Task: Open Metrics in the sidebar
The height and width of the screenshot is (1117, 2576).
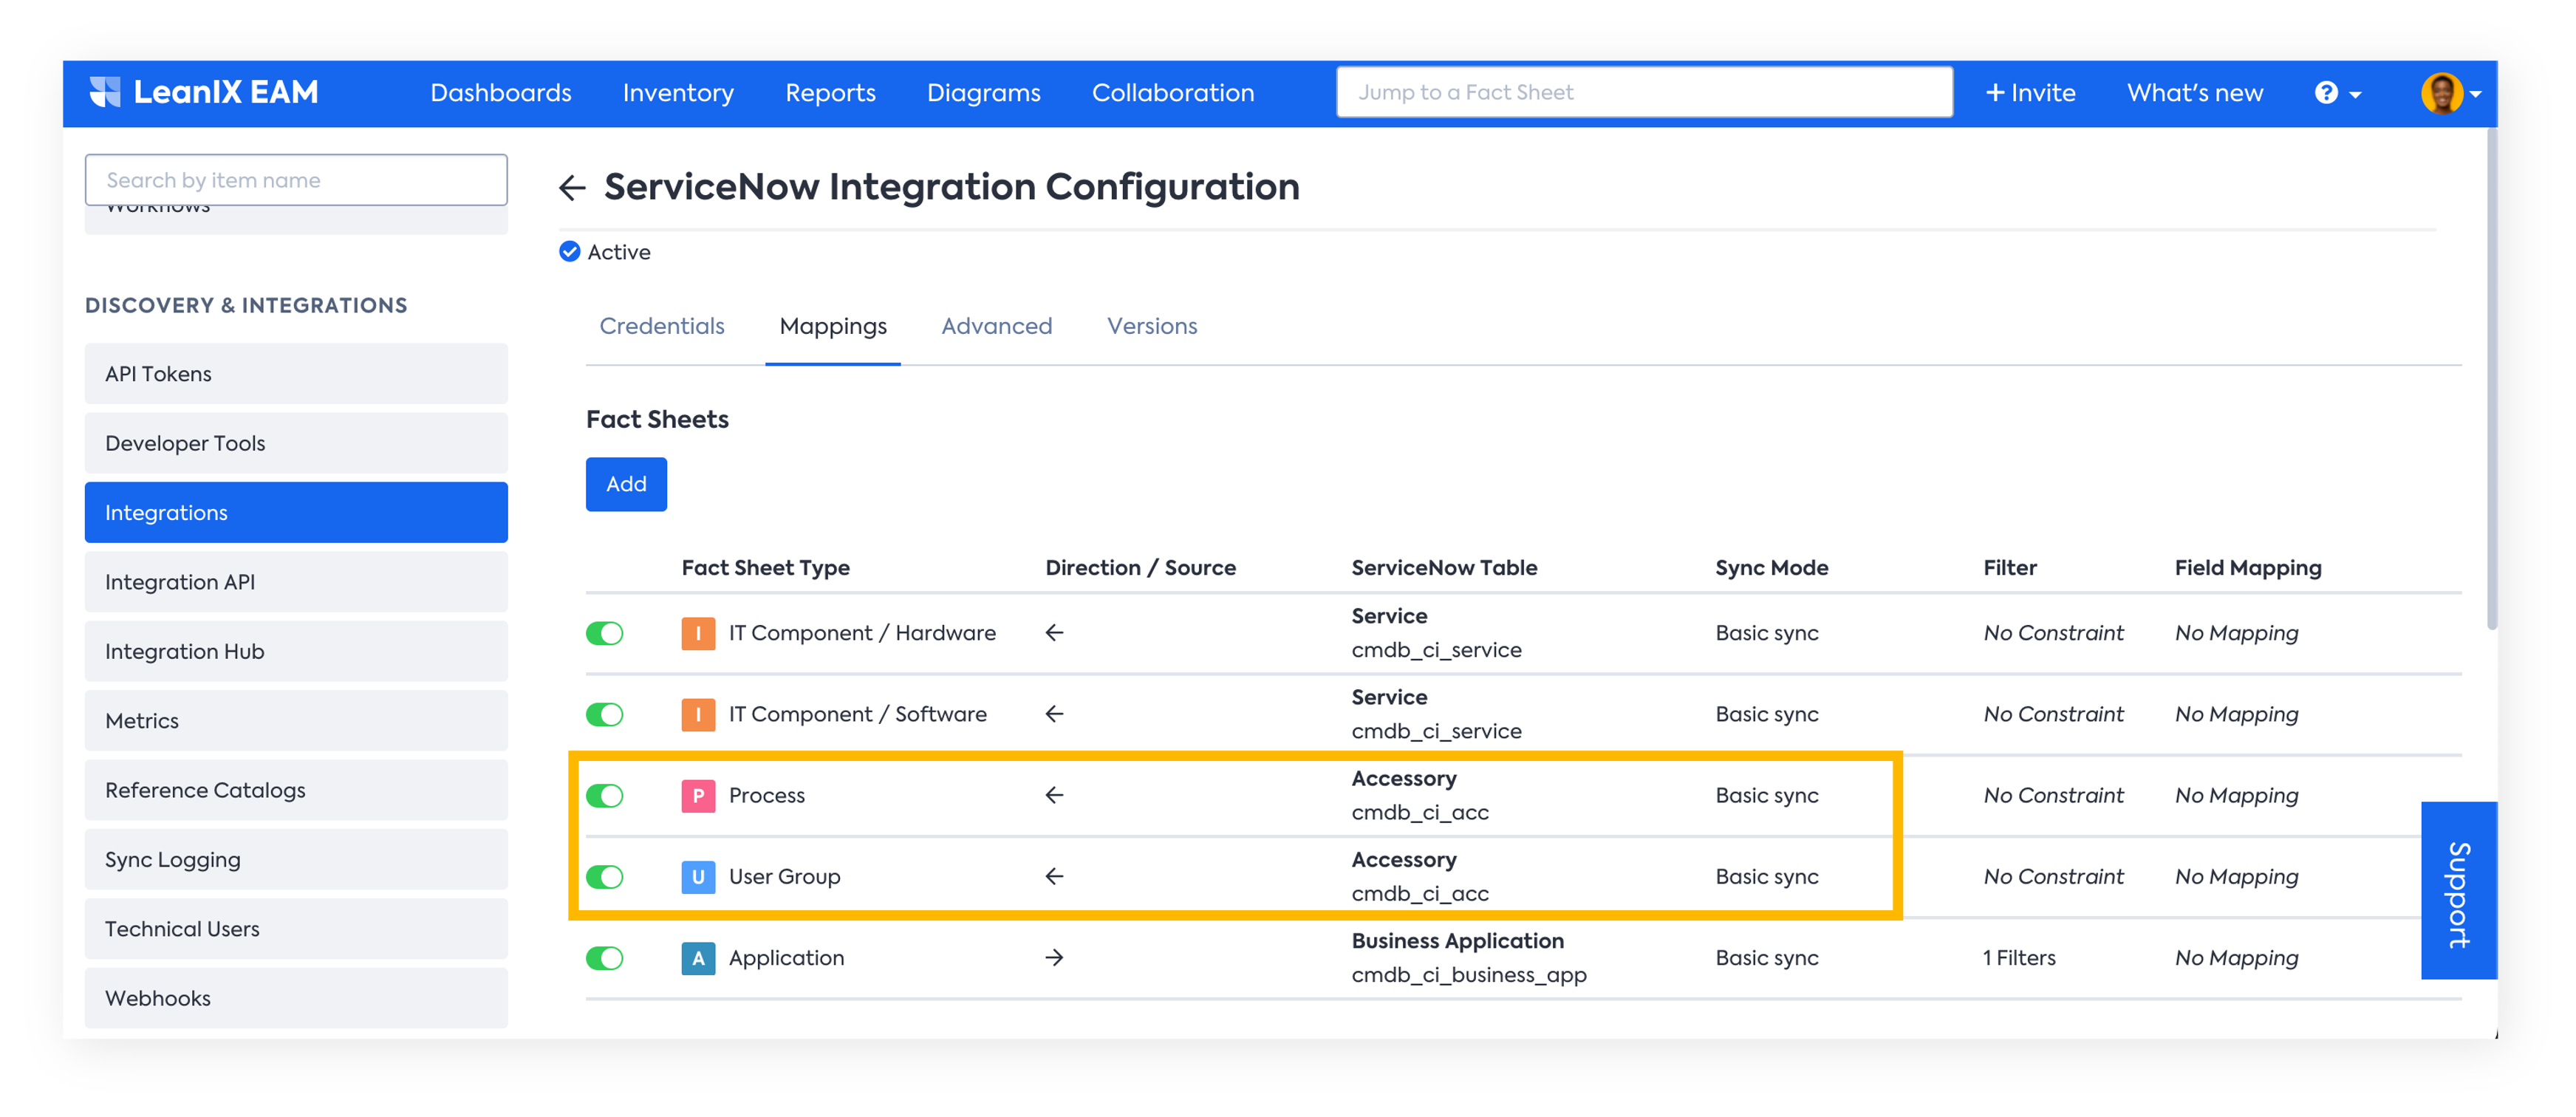Action: point(296,721)
